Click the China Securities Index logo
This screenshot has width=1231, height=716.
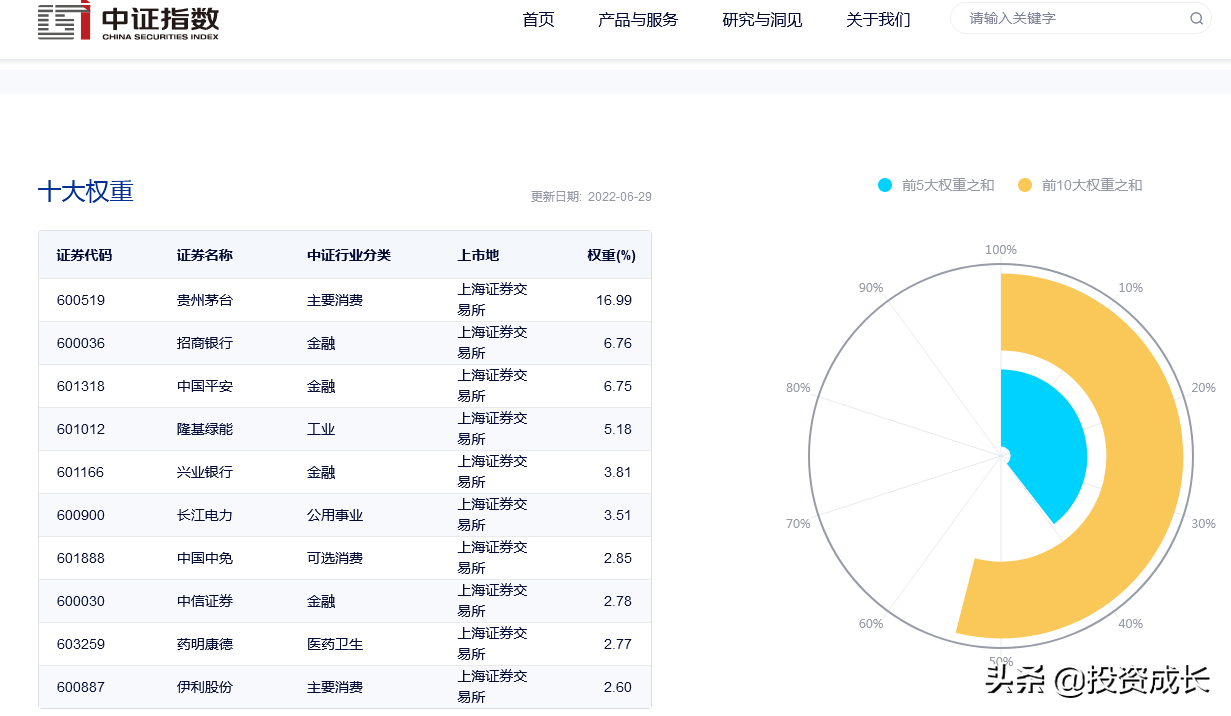tap(128, 20)
